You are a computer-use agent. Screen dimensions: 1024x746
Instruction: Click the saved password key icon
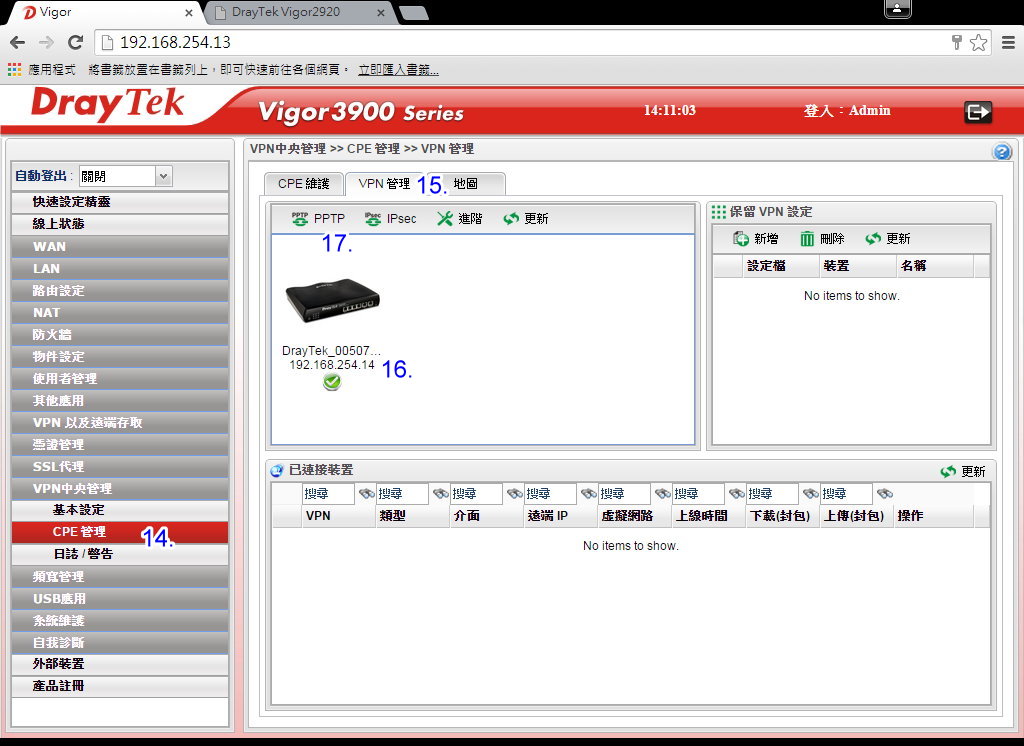pos(957,42)
